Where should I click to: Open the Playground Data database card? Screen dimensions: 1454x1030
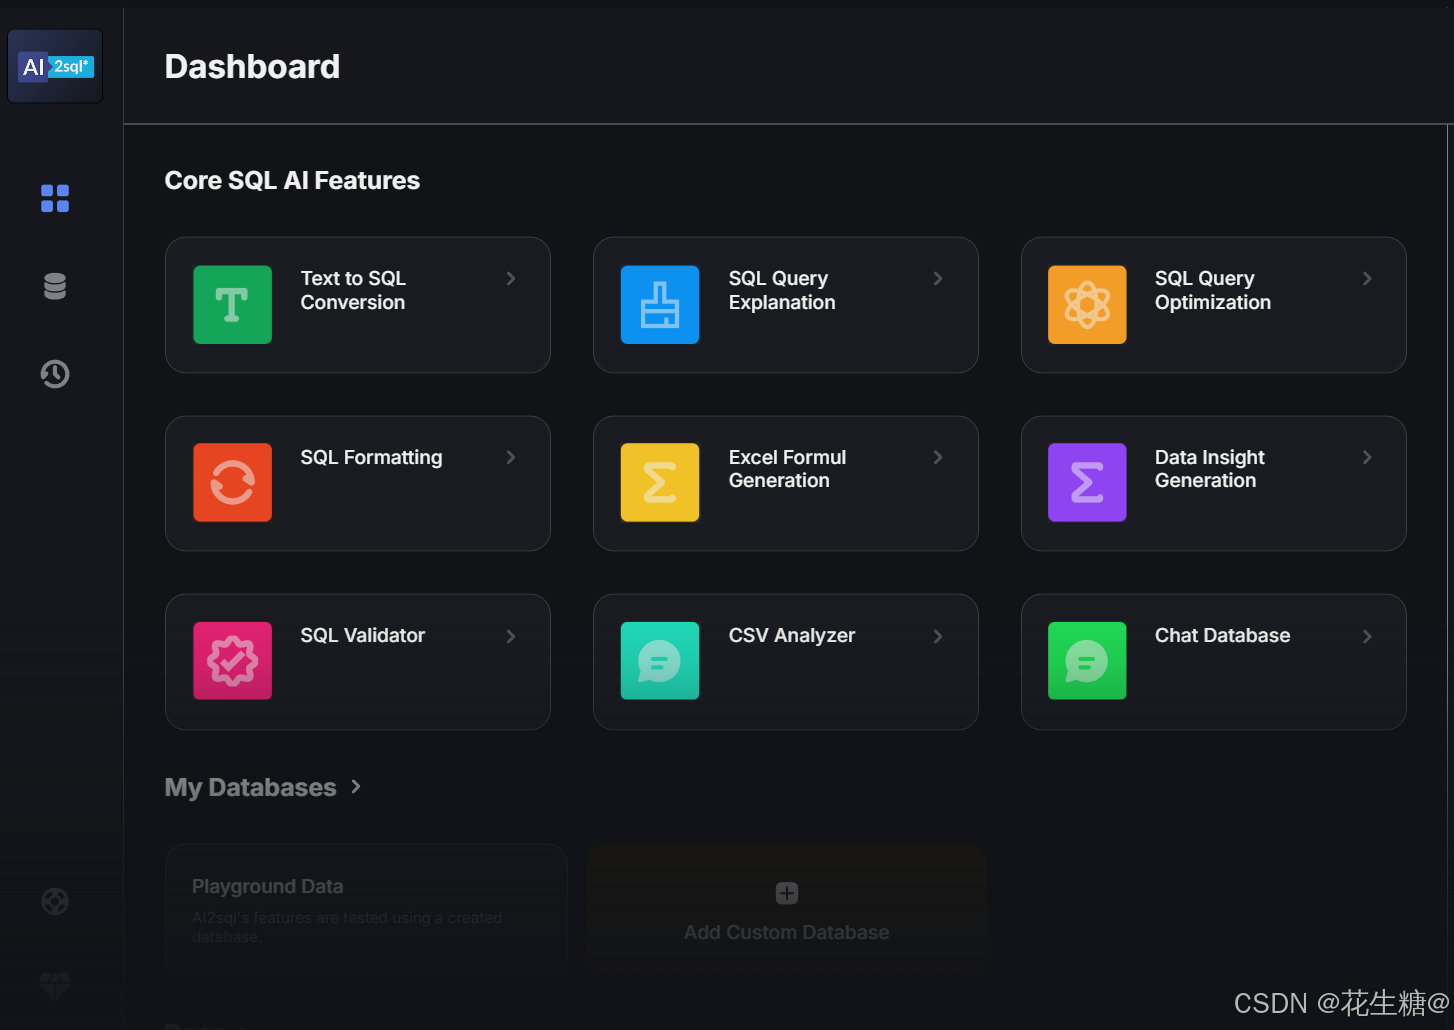point(366,910)
